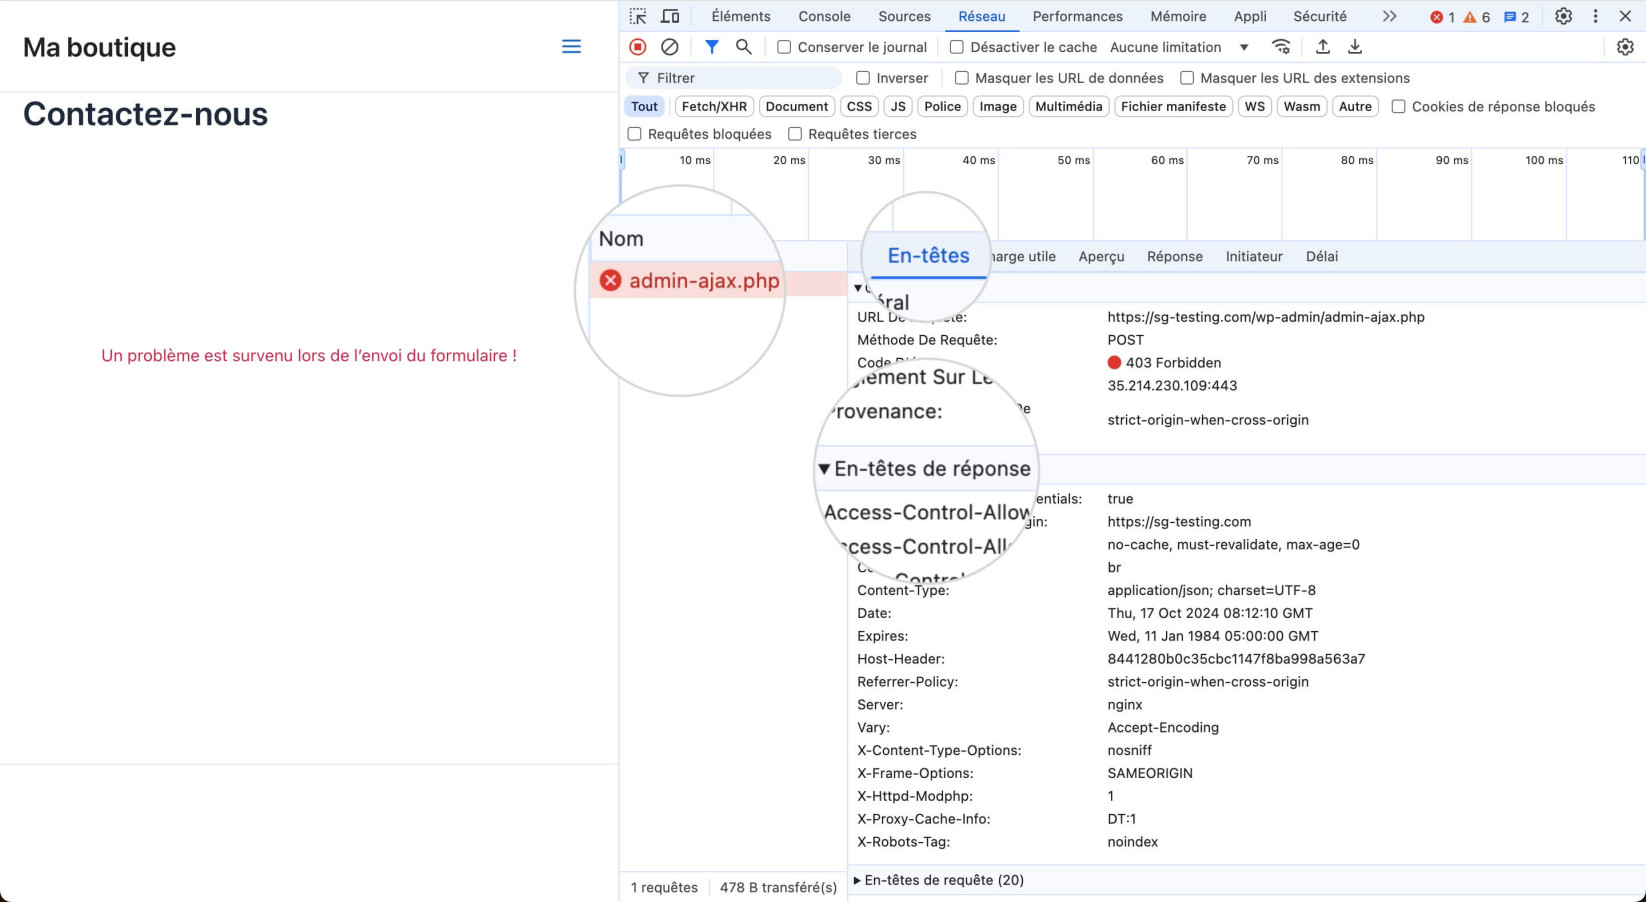Open network panel settings gear
Viewport: 1646px width, 902px height.
[1625, 47]
